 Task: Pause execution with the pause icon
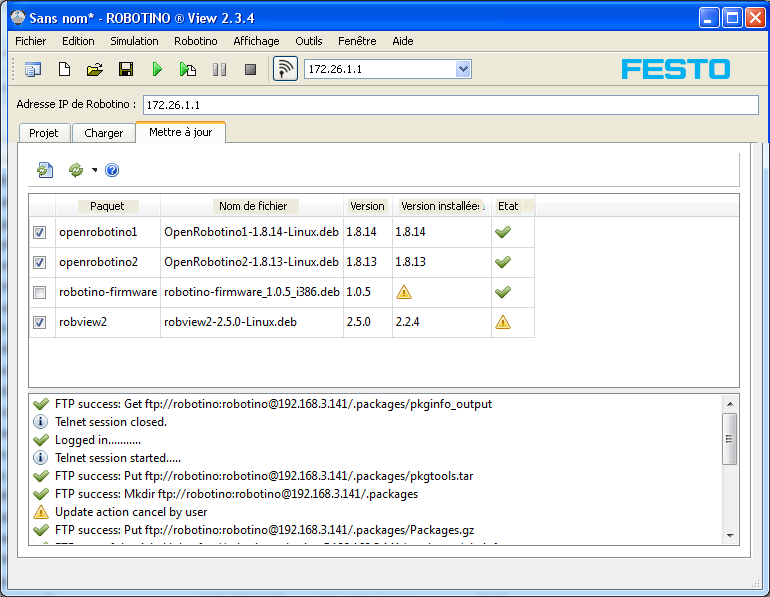click(220, 69)
